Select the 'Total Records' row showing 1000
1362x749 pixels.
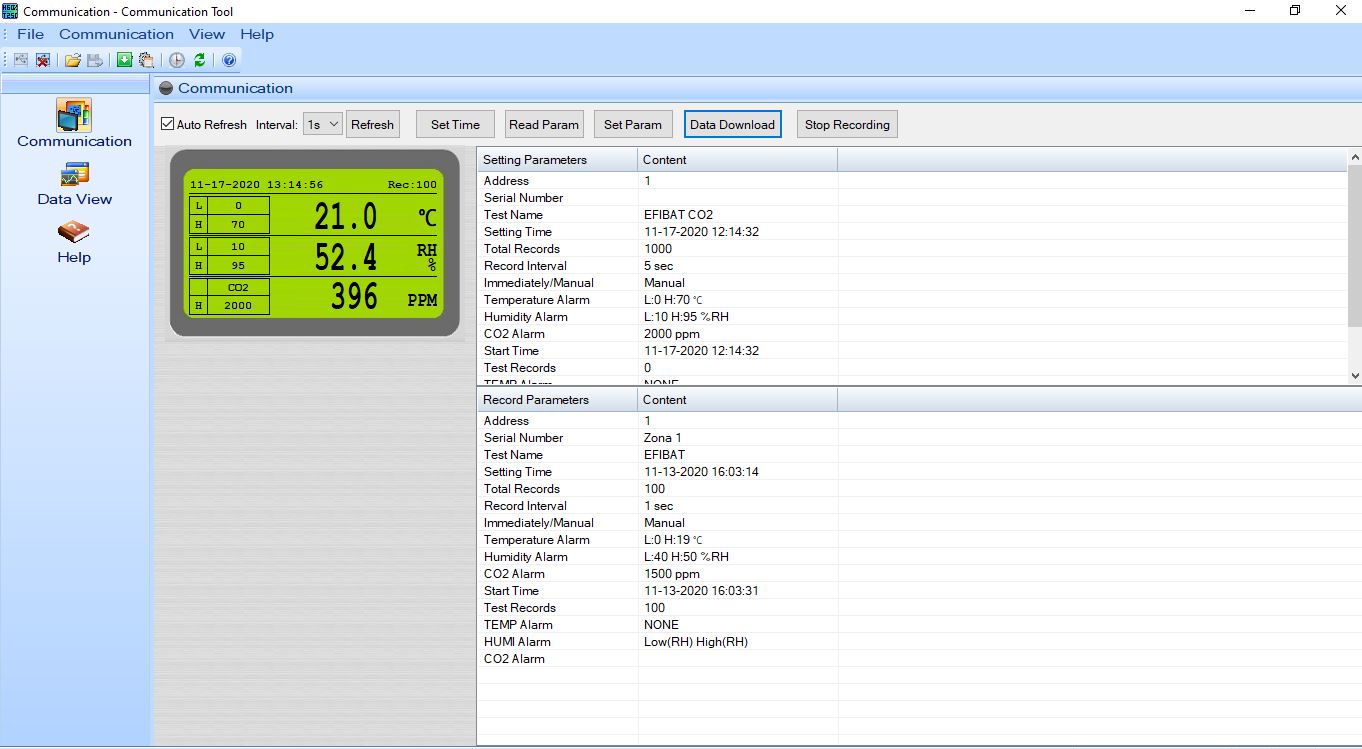[x=912, y=249]
